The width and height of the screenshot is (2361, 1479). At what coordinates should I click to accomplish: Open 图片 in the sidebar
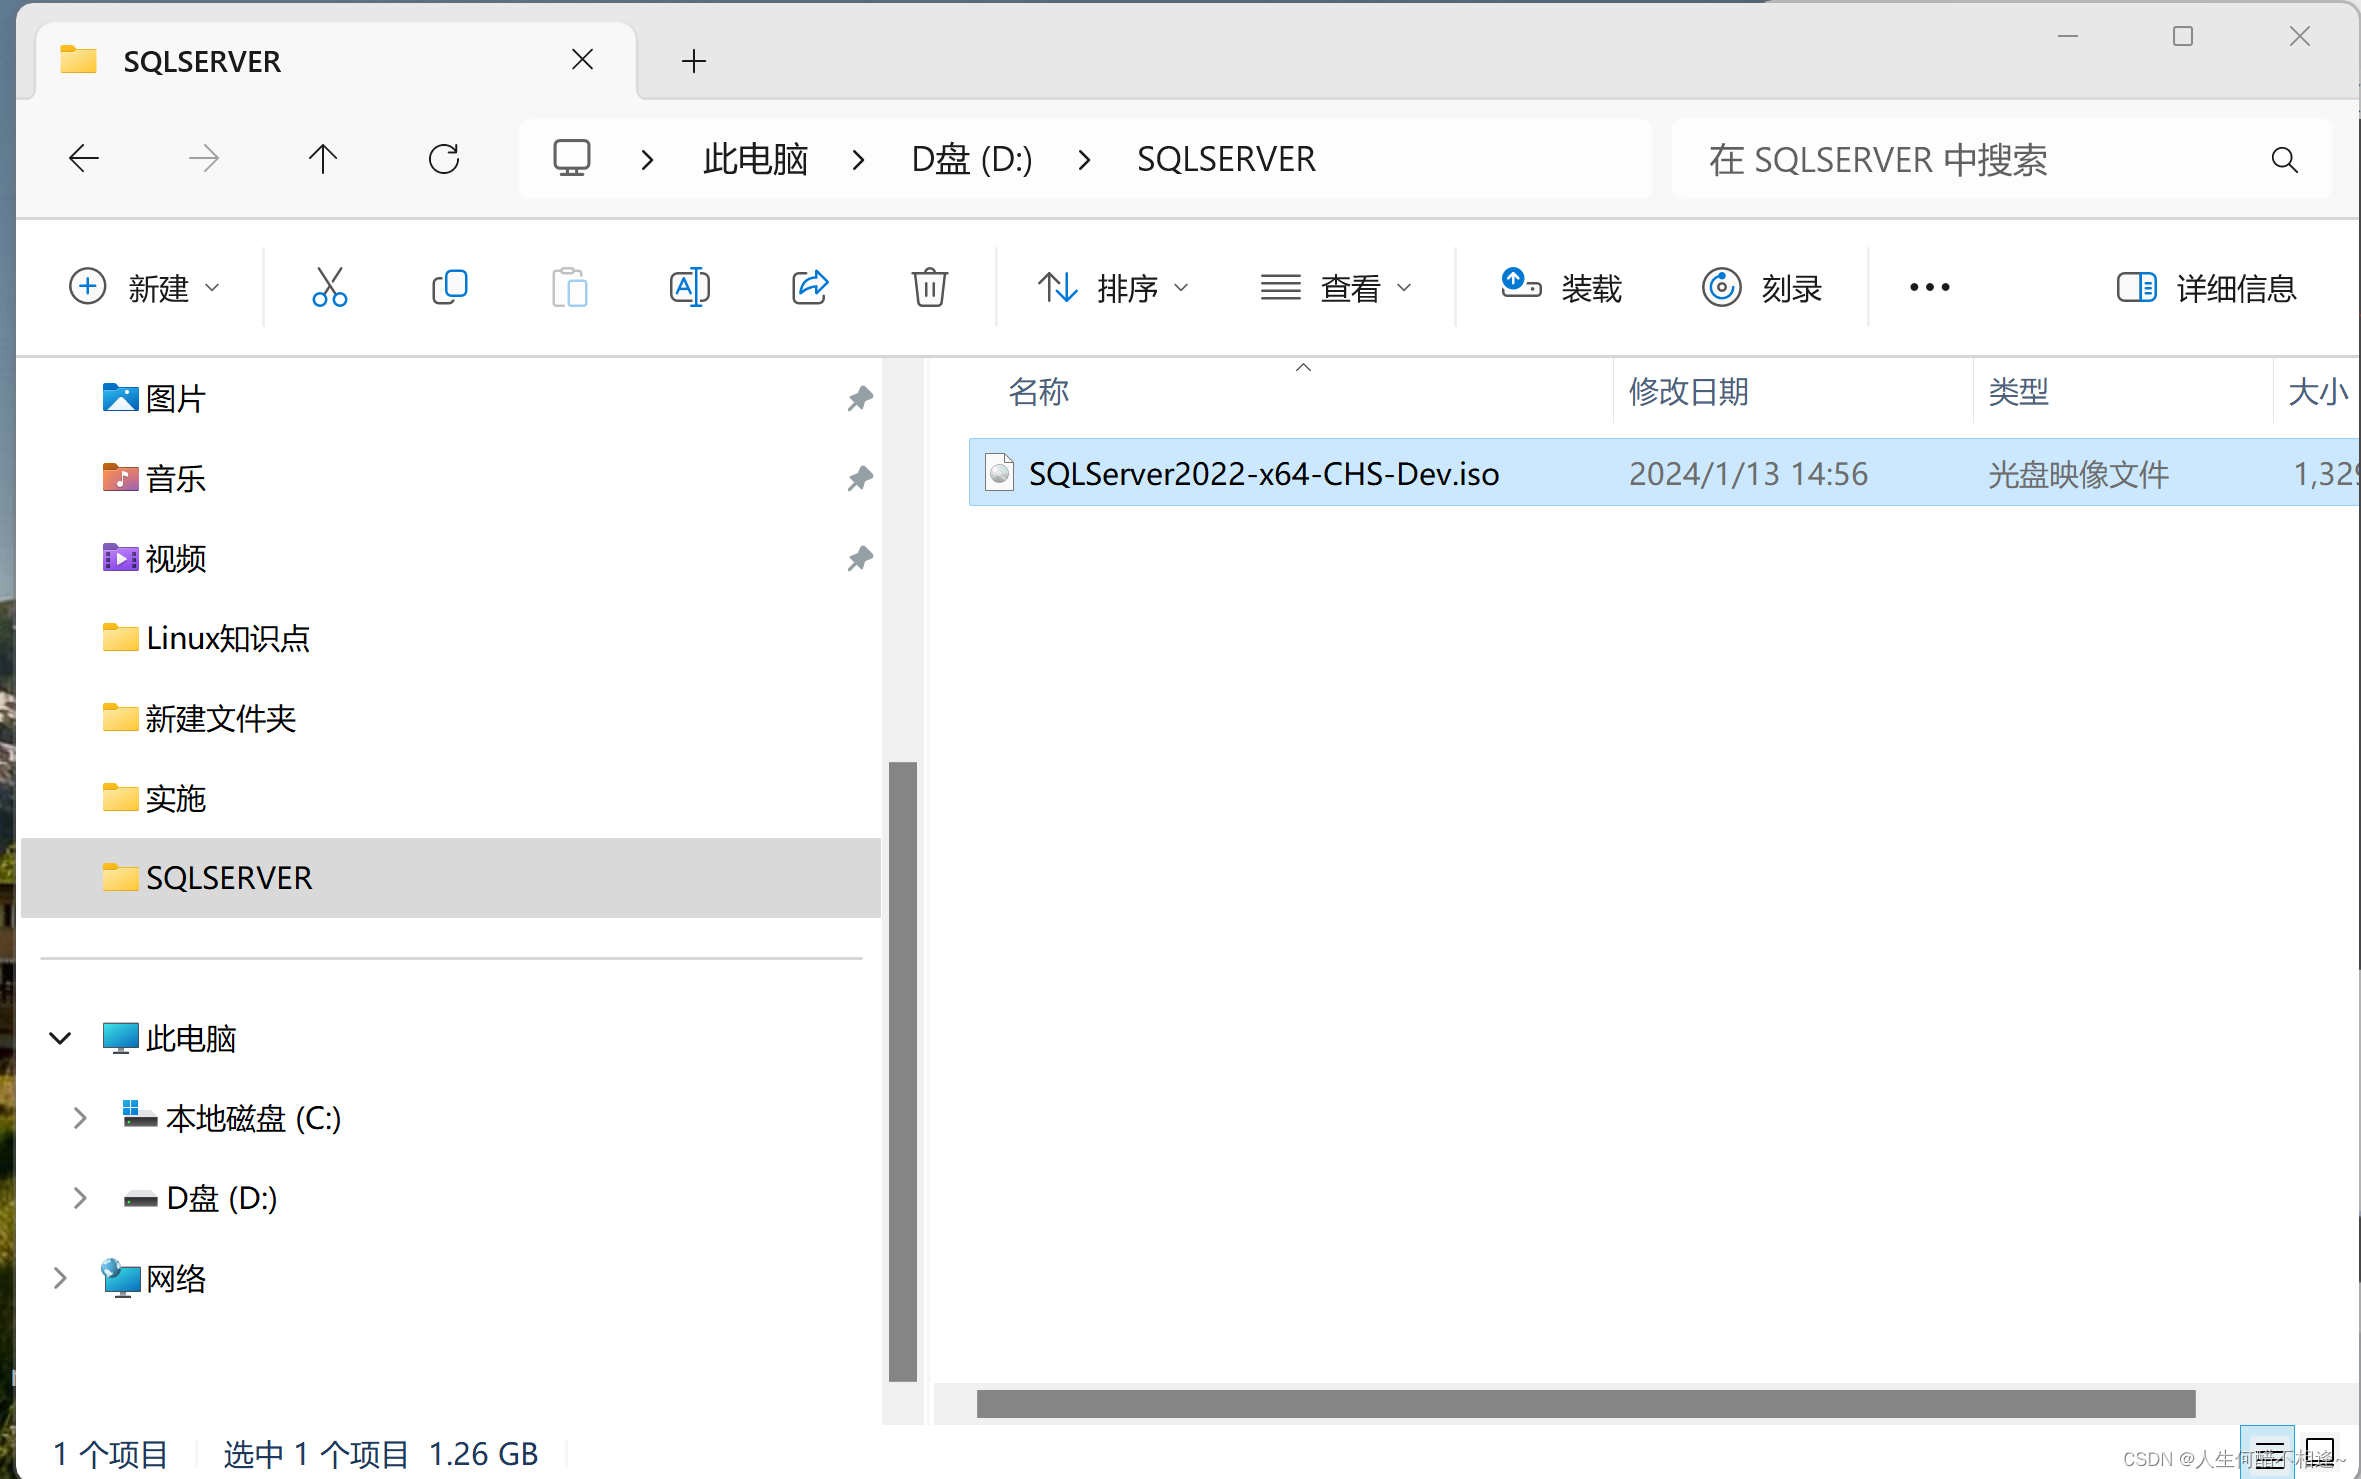(x=175, y=398)
